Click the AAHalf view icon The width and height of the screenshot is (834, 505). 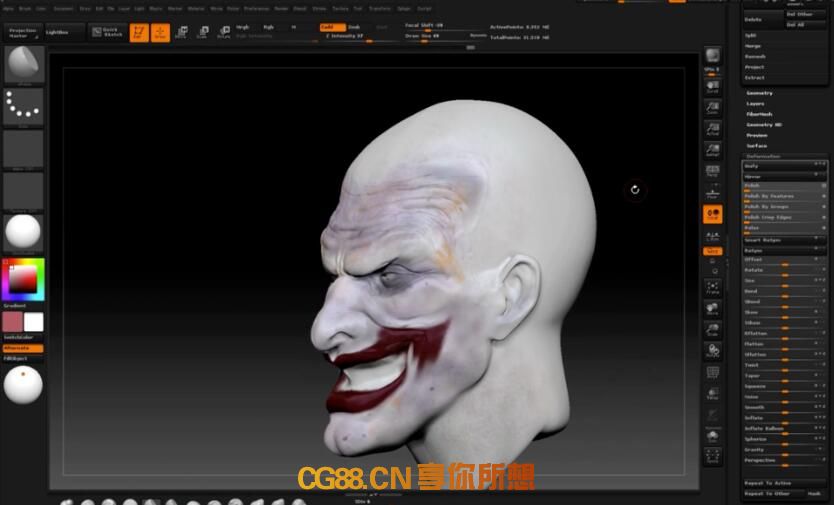tap(712, 151)
